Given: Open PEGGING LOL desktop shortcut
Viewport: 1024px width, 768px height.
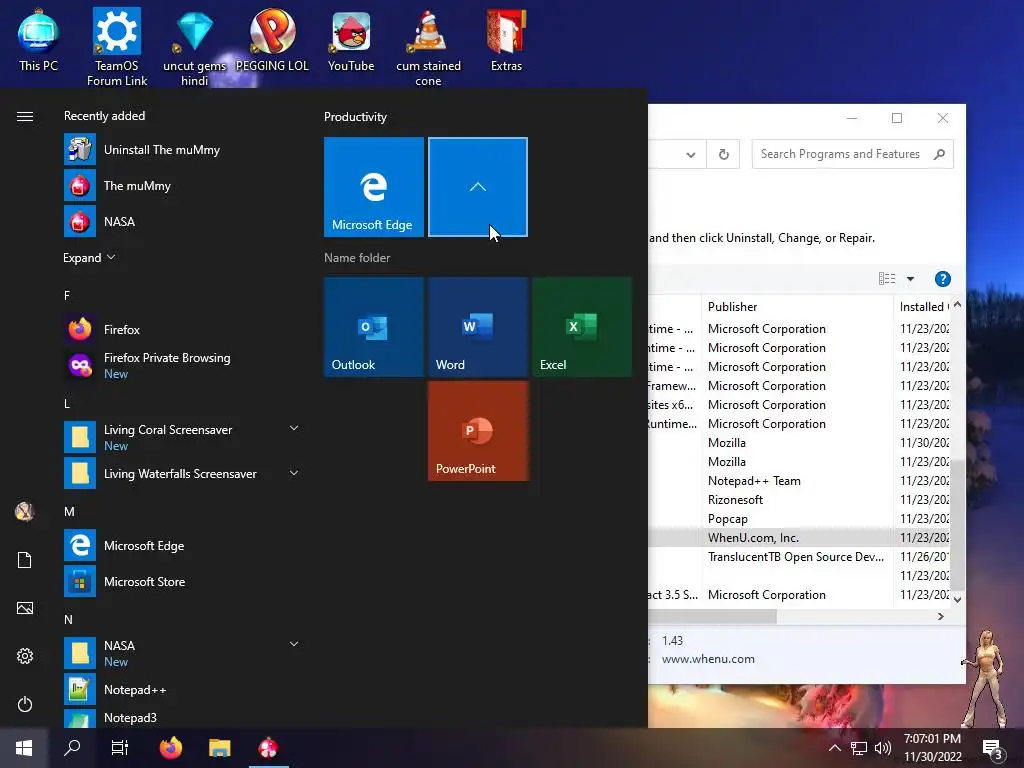Looking at the screenshot, I should (x=272, y=40).
